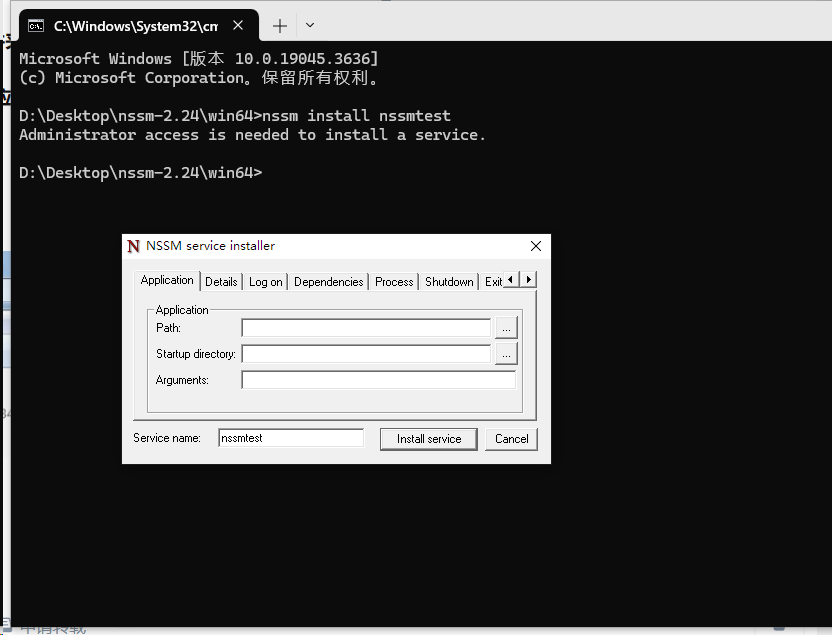Open the Process tab
832x635 pixels.
pos(393,281)
